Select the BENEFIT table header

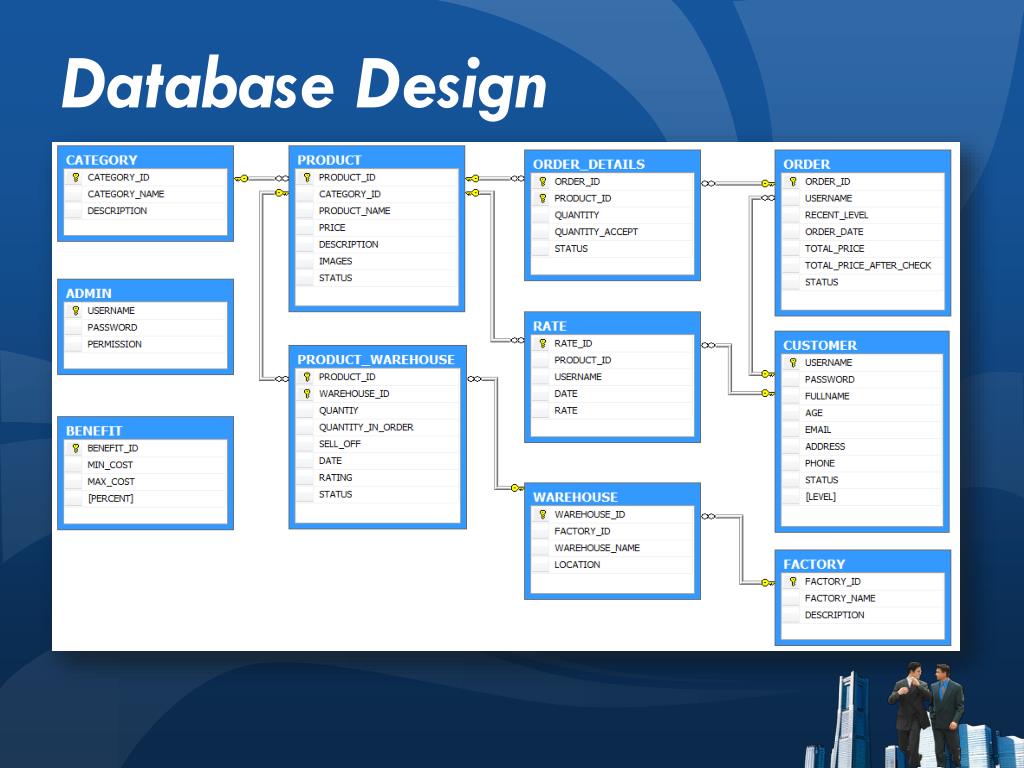click(x=146, y=430)
